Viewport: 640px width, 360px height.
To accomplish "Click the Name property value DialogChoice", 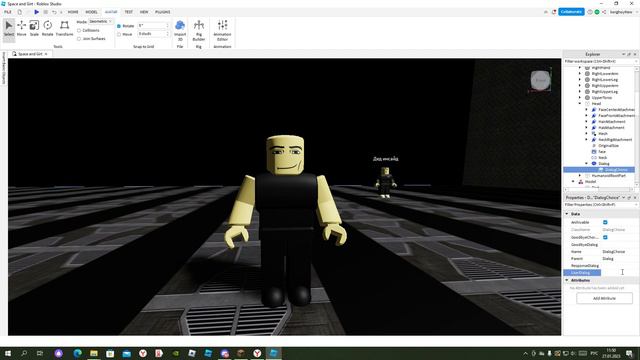I will (613, 252).
